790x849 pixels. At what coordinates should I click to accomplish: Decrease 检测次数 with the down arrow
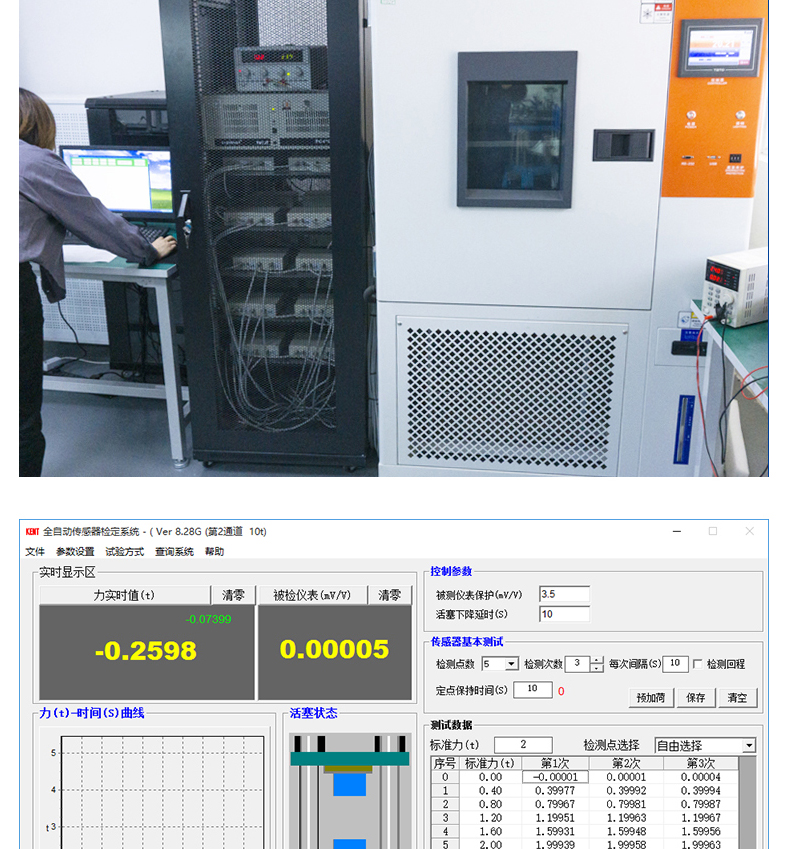pyautogui.click(x=597, y=668)
